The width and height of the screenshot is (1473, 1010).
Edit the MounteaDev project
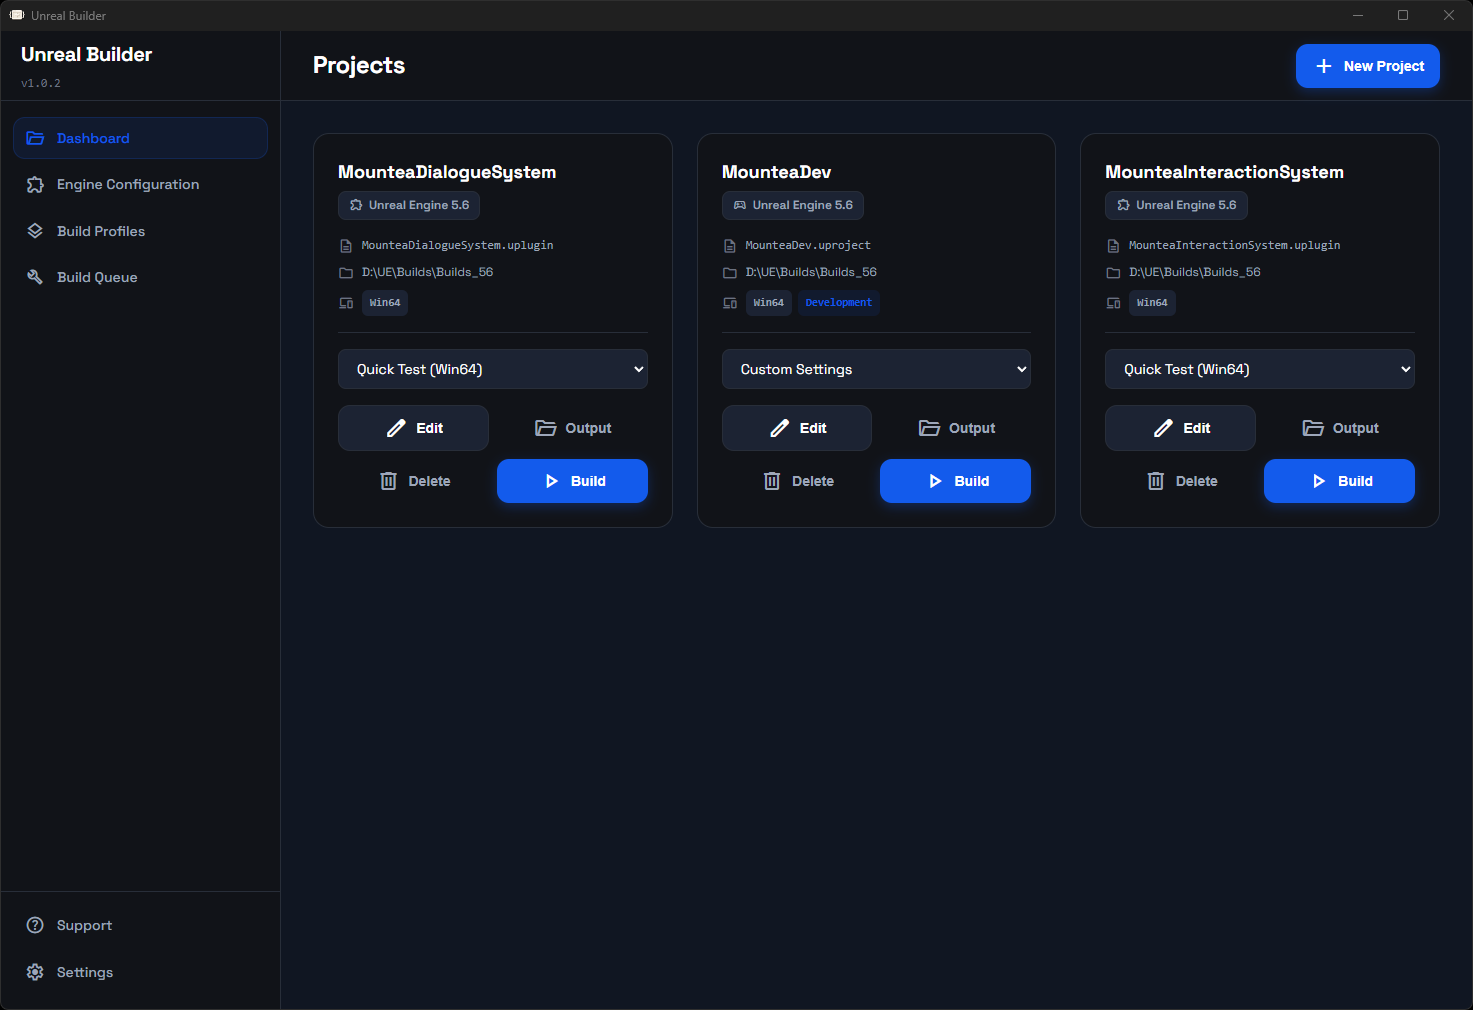coord(797,428)
